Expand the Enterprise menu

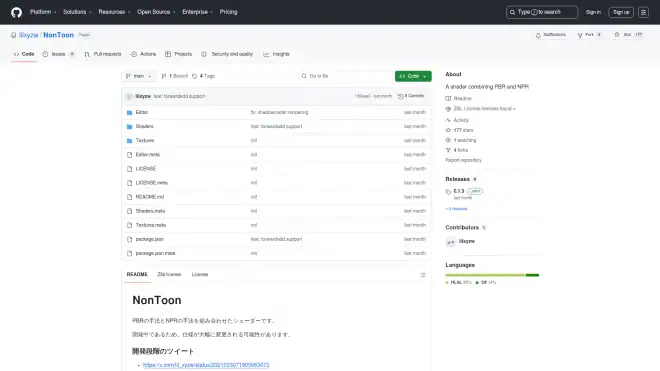[197, 12]
